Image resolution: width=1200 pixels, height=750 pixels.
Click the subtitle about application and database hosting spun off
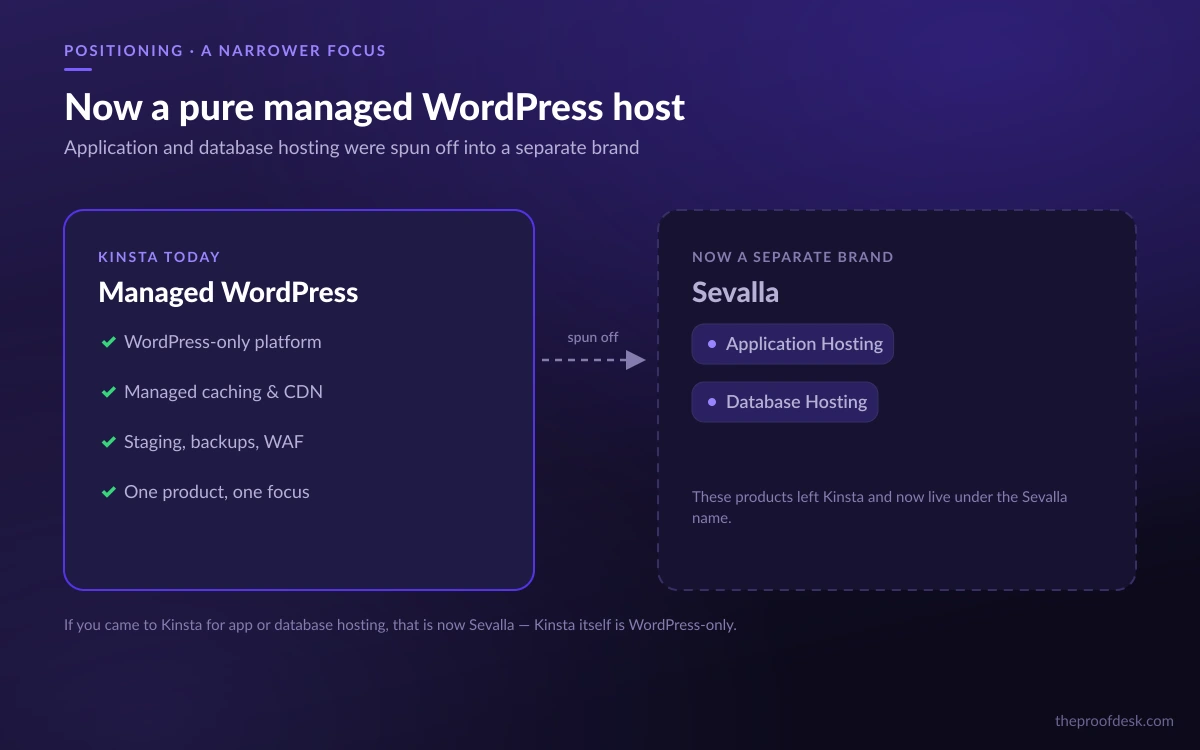[351, 148]
